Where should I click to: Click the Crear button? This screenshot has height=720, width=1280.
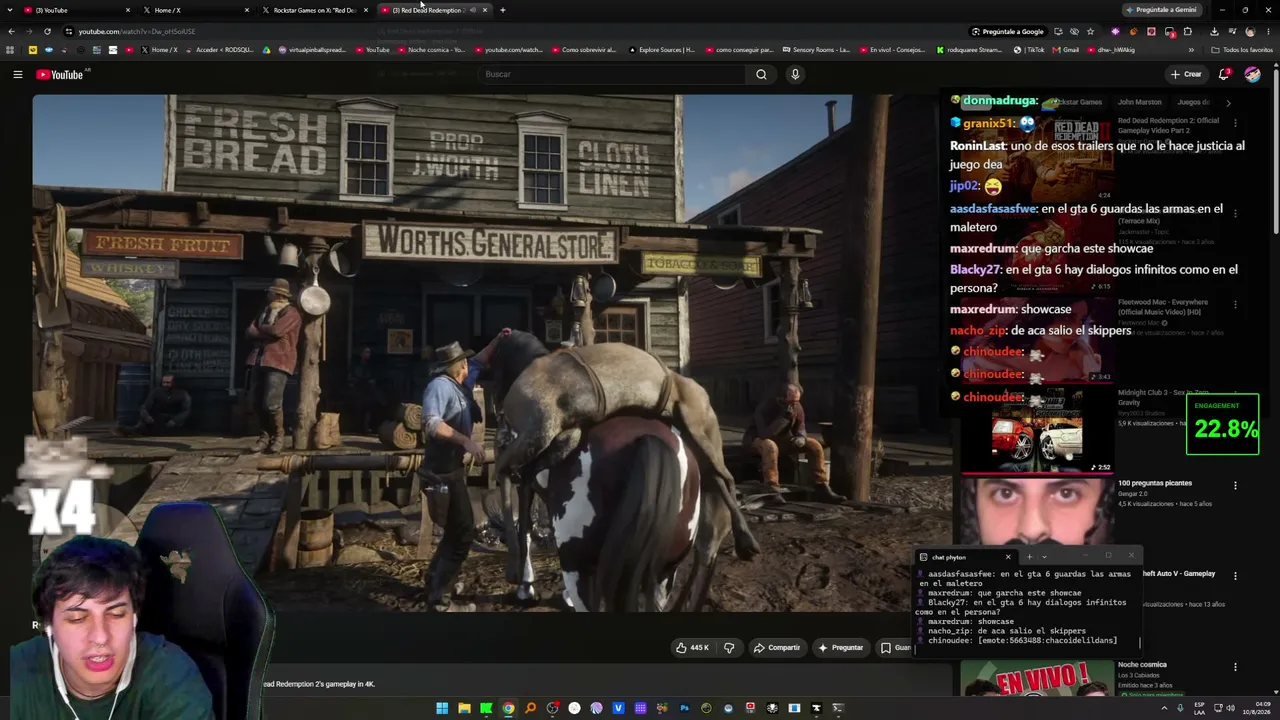point(1186,74)
